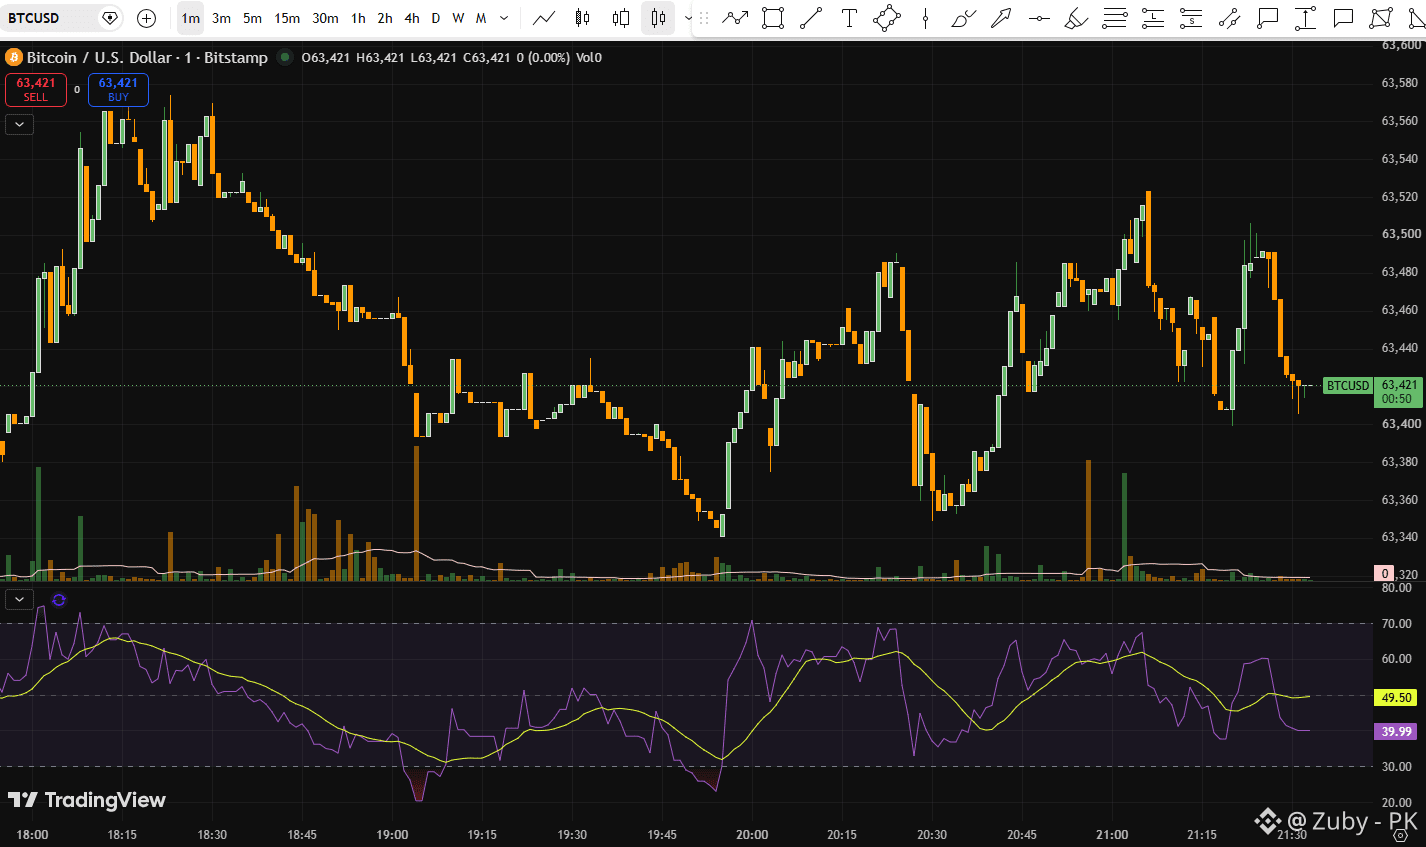
Task: Click the yellow 49.50 RSI label
Action: pos(1397,698)
